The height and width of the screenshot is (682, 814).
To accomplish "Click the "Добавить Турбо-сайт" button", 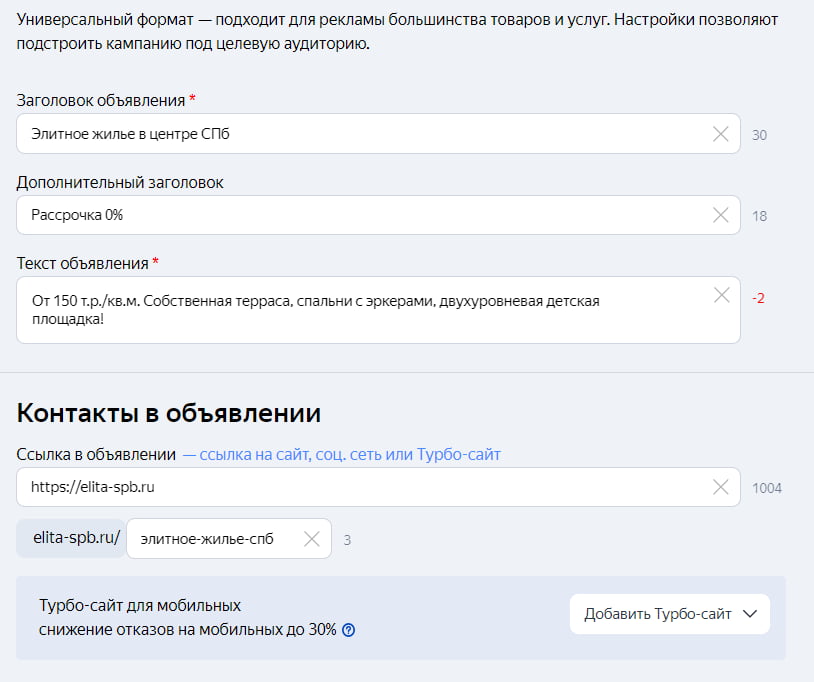I will [x=660, y=613].
